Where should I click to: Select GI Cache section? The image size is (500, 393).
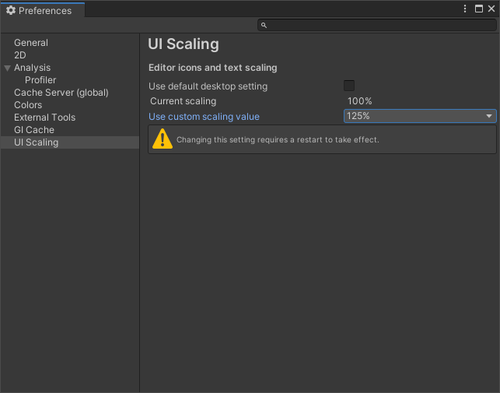tap(34, 130)
